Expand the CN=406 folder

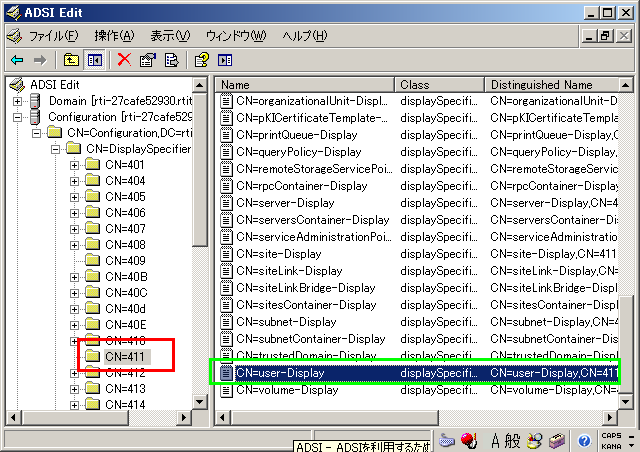tap(74, 213)
